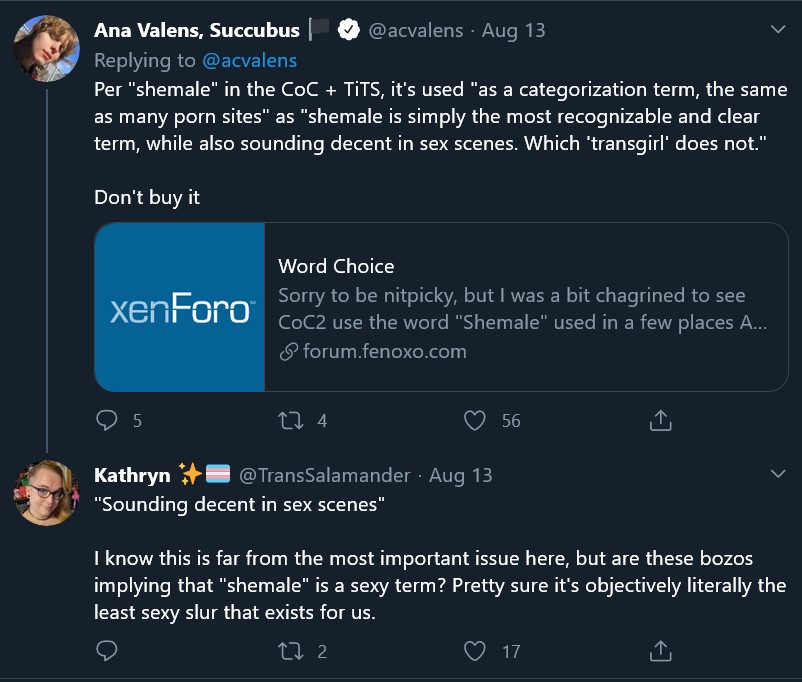
Task: Share Kathryn's tweet
Action: pos(660,651)
